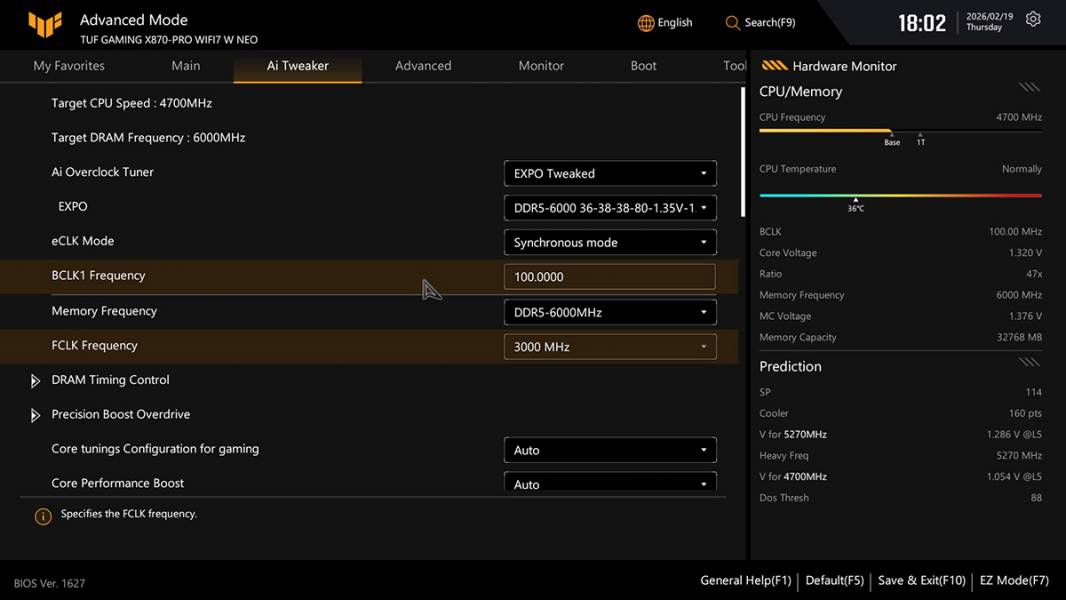
Task: Click the Hardware Monitor stripes icon
Action: [774, 66]
